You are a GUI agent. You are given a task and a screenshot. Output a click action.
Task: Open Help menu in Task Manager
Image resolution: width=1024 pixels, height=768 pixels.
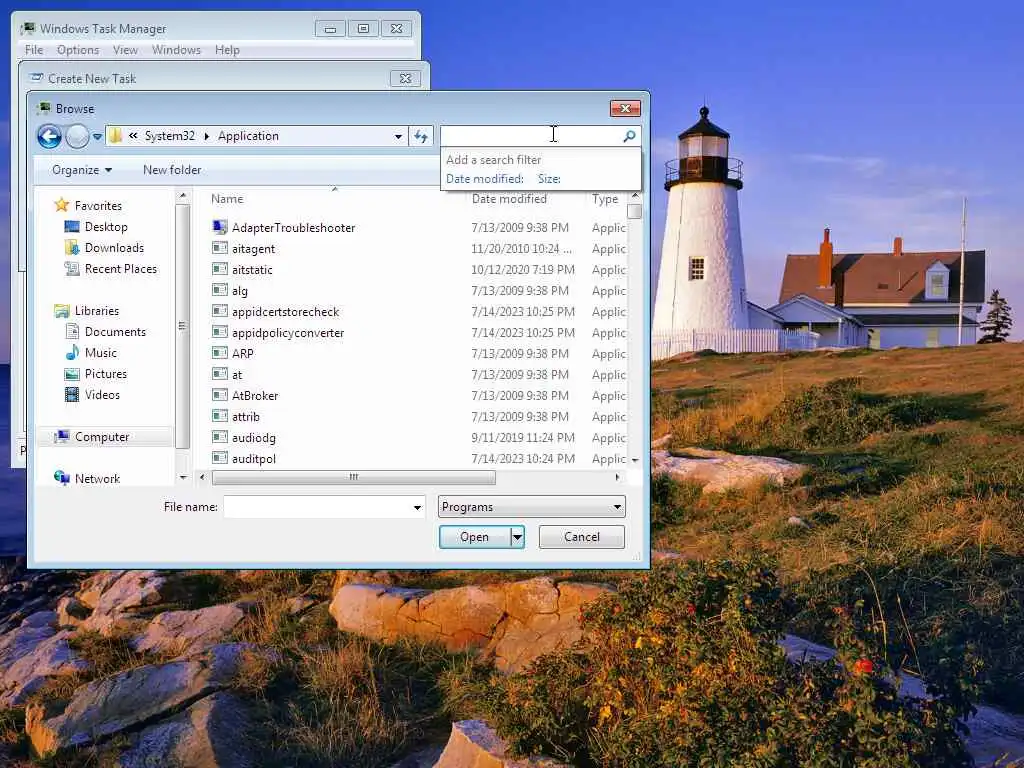click(x=227, y=50)
